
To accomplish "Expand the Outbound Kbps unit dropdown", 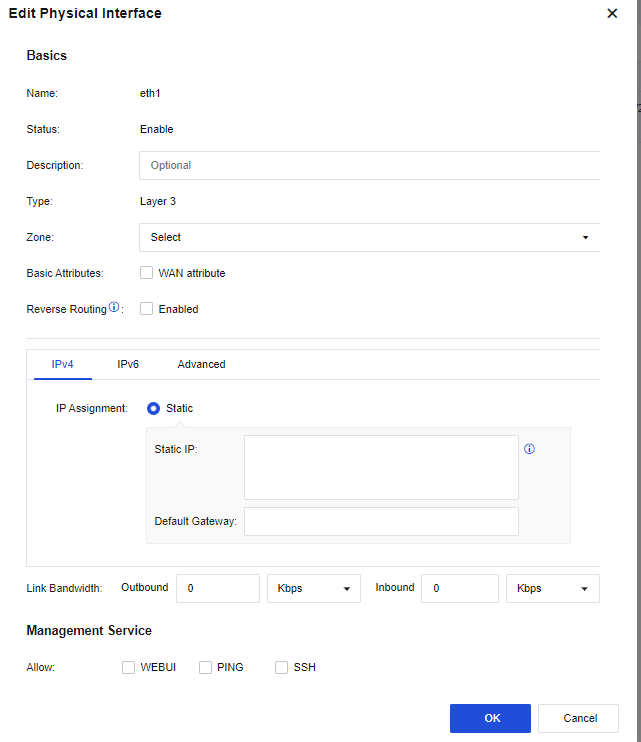I will pyautogui.click(x=313, y=588).
